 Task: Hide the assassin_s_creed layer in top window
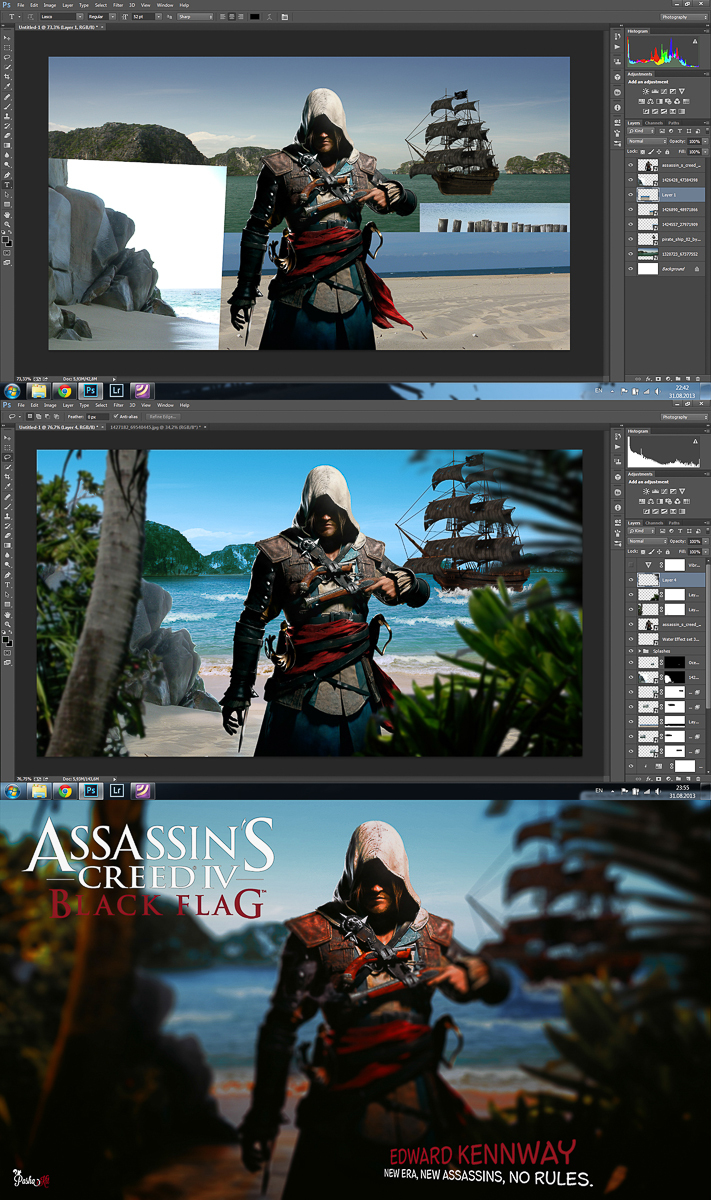click(x=630, y=165)
